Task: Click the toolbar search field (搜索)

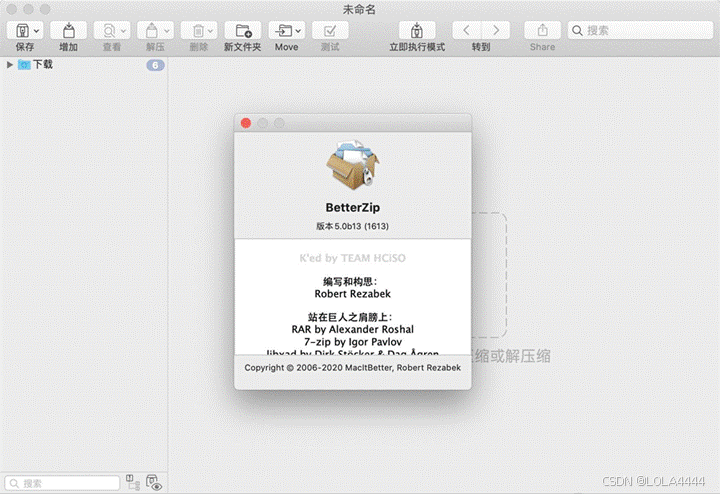Action: tap(640, 30)
